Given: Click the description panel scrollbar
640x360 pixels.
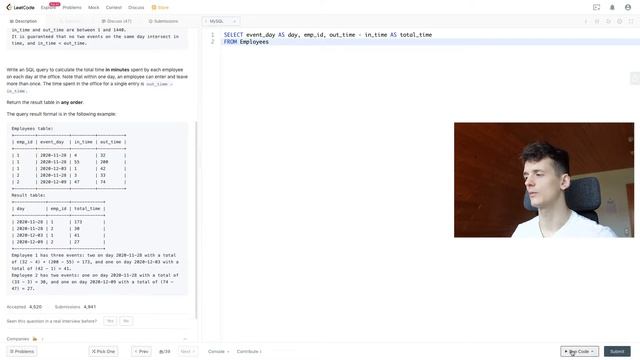Looking at the screenshot, I should pos(197,220).
